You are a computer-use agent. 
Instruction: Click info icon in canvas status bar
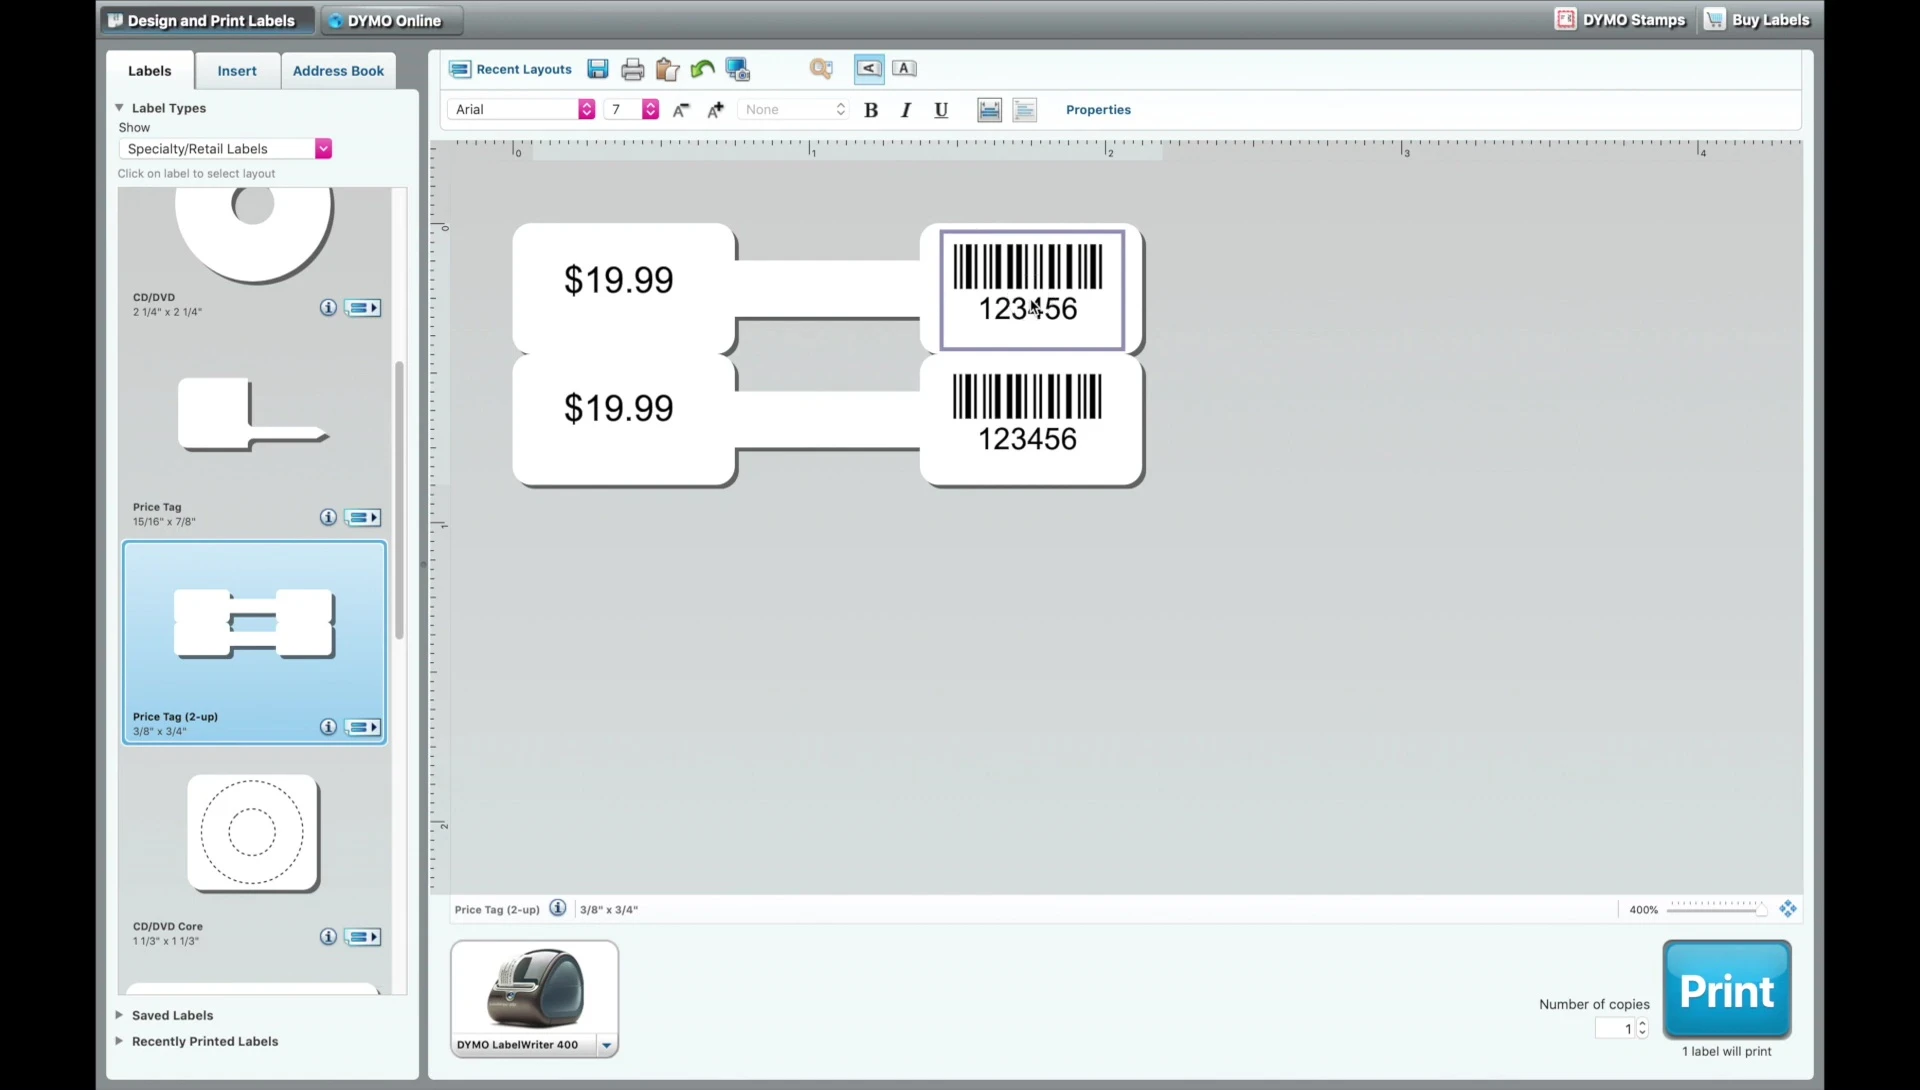pos(558,908)
